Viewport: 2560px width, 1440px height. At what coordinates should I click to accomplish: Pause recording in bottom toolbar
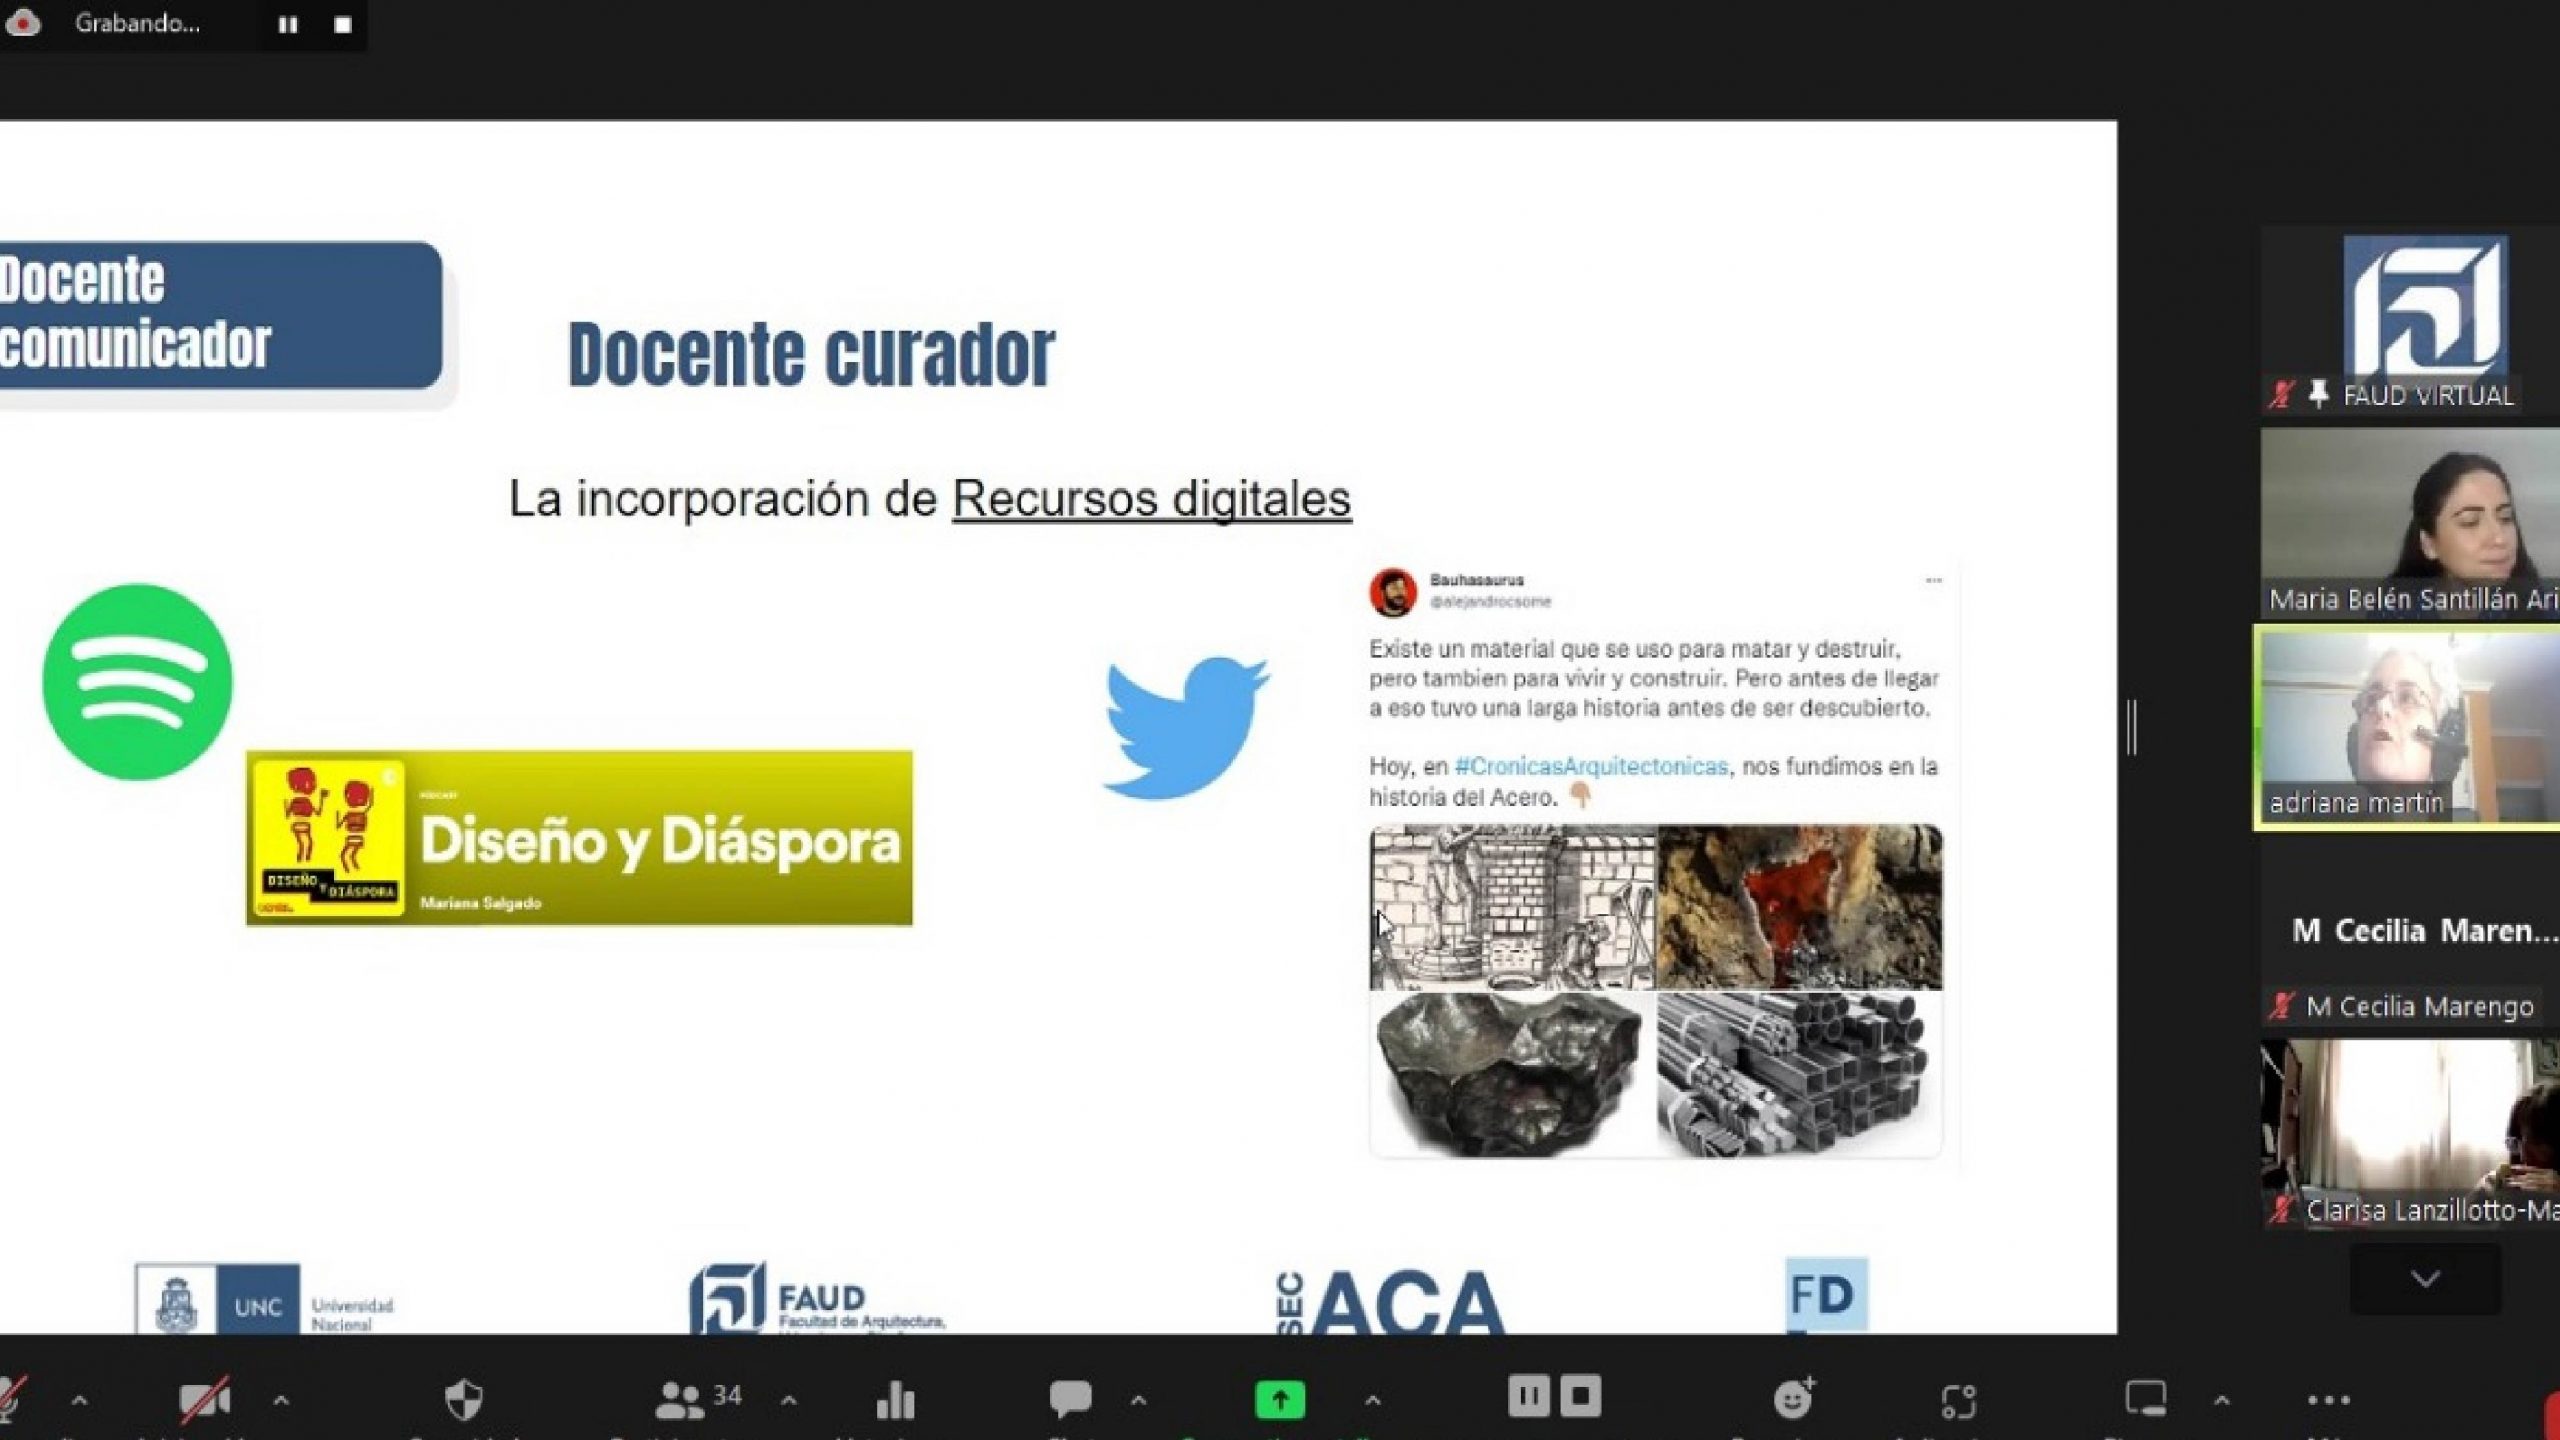1528,1396
